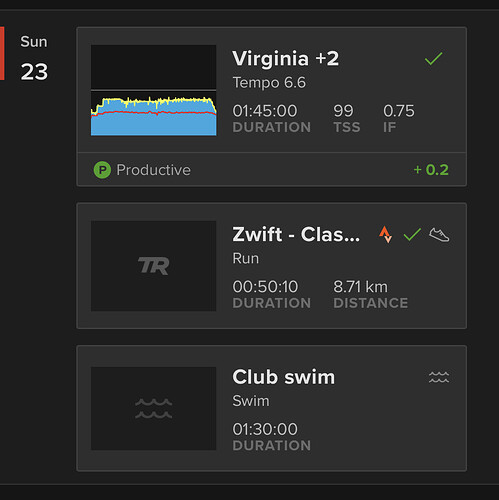This screenshot has height=500, width=499.
Task: Open the Club swim workout title
Action: click(x=283, y=377)
